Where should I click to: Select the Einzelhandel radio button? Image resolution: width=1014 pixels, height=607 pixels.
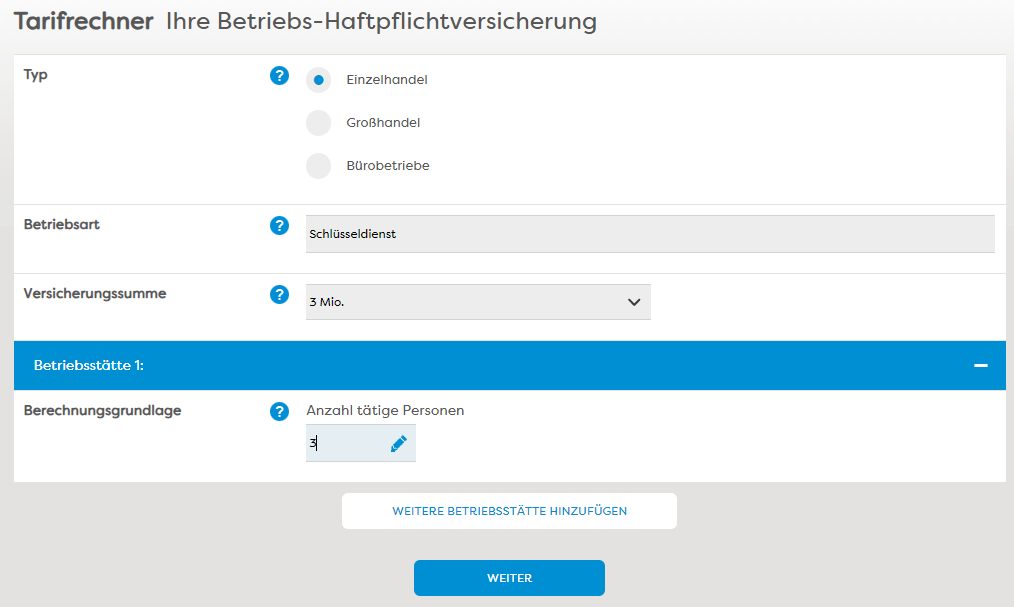point(318,80)
